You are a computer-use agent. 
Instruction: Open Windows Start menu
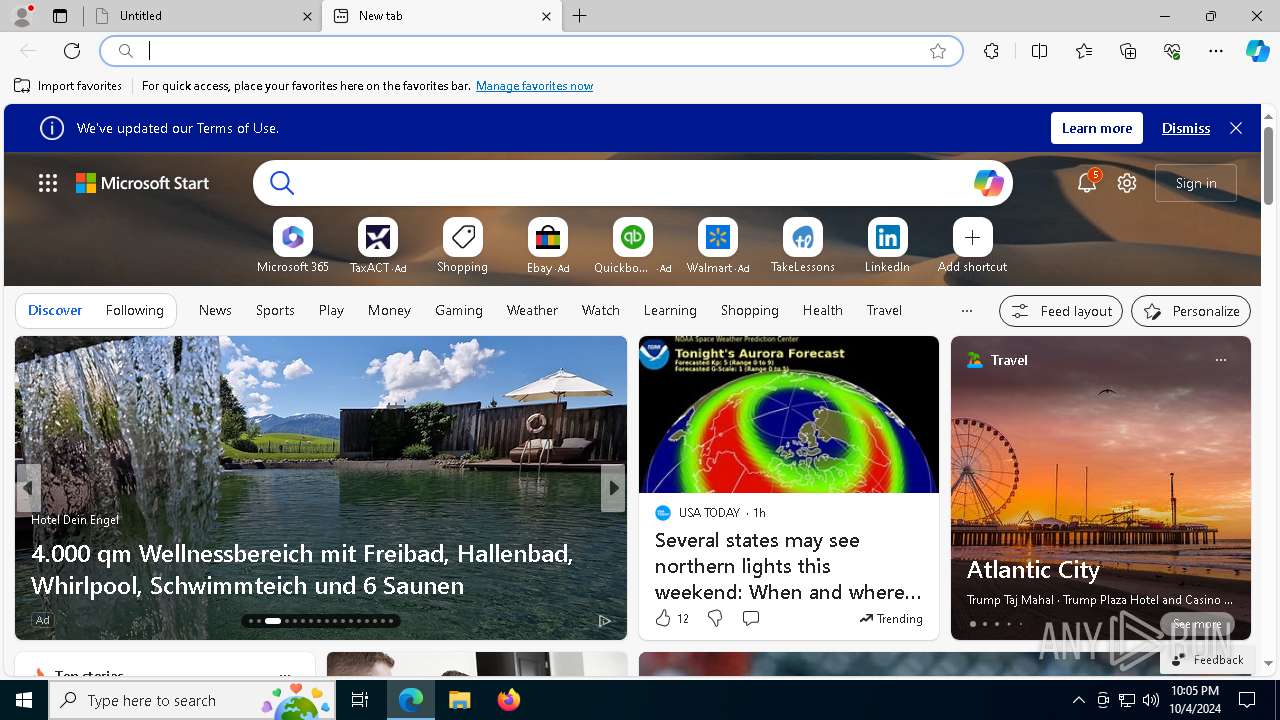click(x=24, y=700)
